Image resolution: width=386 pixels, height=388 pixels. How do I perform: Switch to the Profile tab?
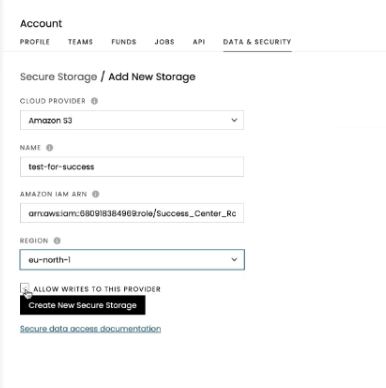click(x=35, y=42)
